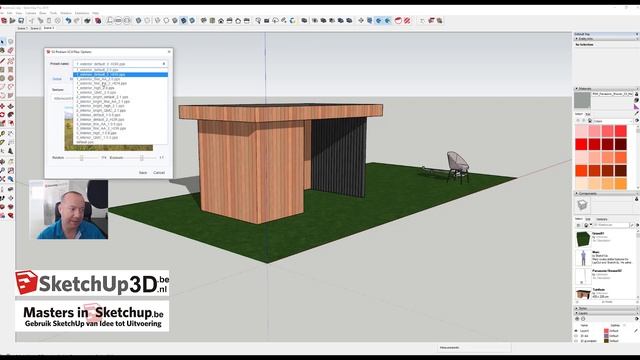The image size is (640, 360).
Task: Select the Tuinhuis component thumbnail
Action: point(583,293)
